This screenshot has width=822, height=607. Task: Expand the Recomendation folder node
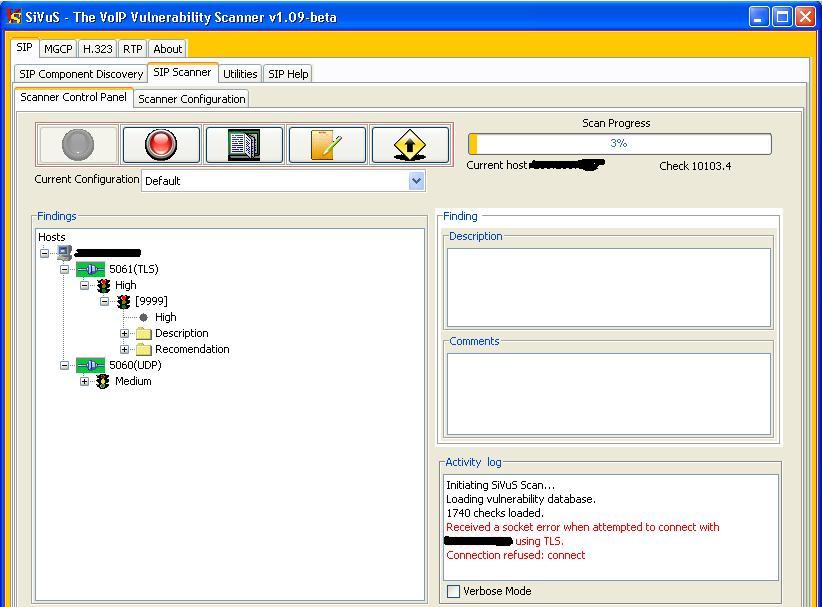(x=124, y=349)
